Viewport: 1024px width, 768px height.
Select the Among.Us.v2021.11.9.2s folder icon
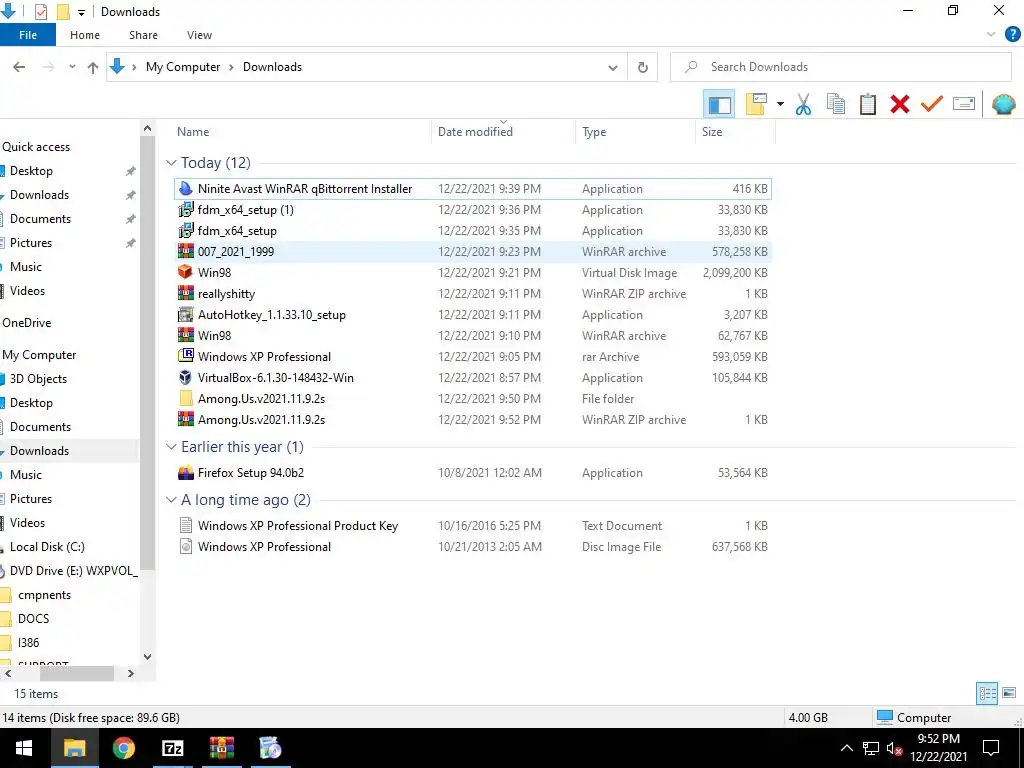point(185,398)
